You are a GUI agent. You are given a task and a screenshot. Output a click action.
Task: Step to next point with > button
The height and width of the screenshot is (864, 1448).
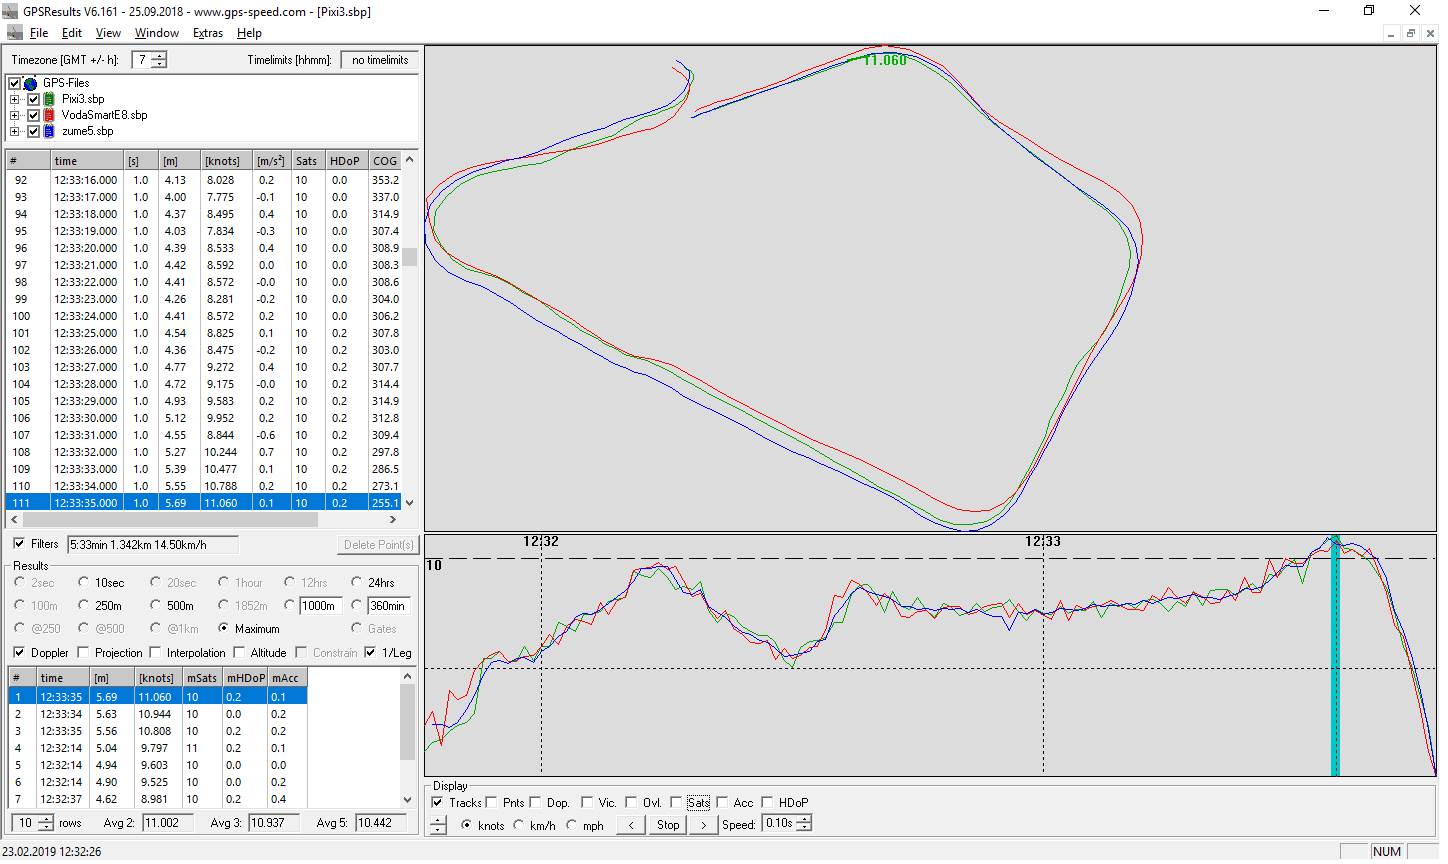tap(703, 825)
